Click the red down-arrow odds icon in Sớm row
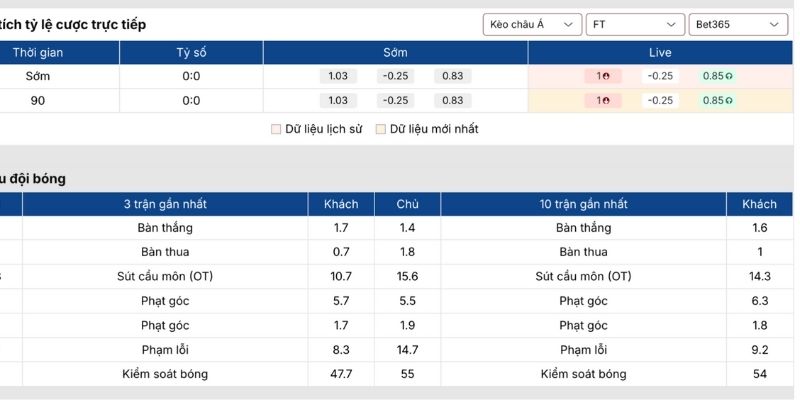This screenshot has width=800, height=400. click(x=607, y=76)
